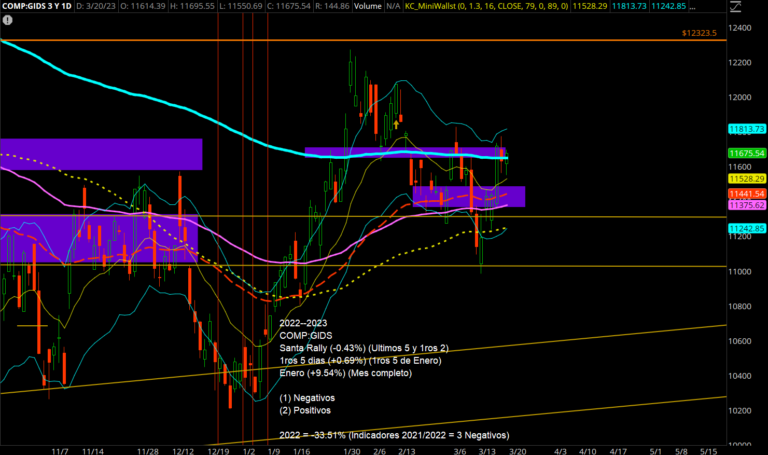The height and width of the screenshot is (455, 768).
Task: Click the small purple zone right of center
Action: (x=469, y=197)
